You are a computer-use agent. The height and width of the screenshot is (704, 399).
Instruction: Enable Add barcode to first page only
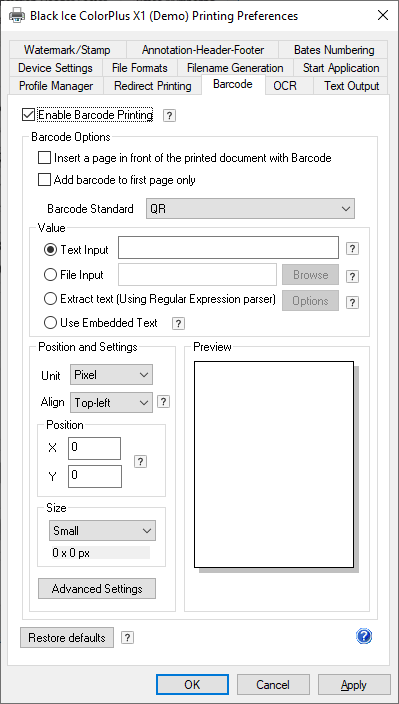44,180
